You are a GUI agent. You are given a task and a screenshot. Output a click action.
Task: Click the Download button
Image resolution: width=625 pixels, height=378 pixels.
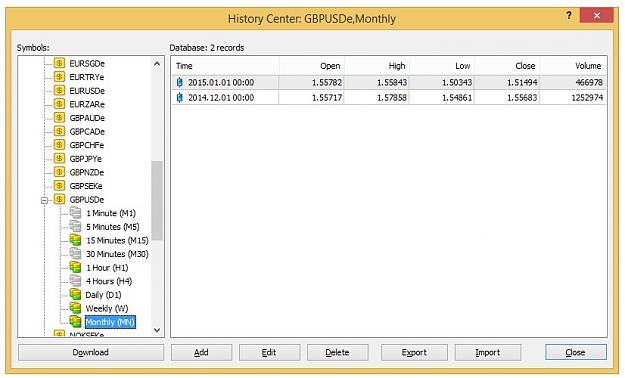click(x=91, y=352)
